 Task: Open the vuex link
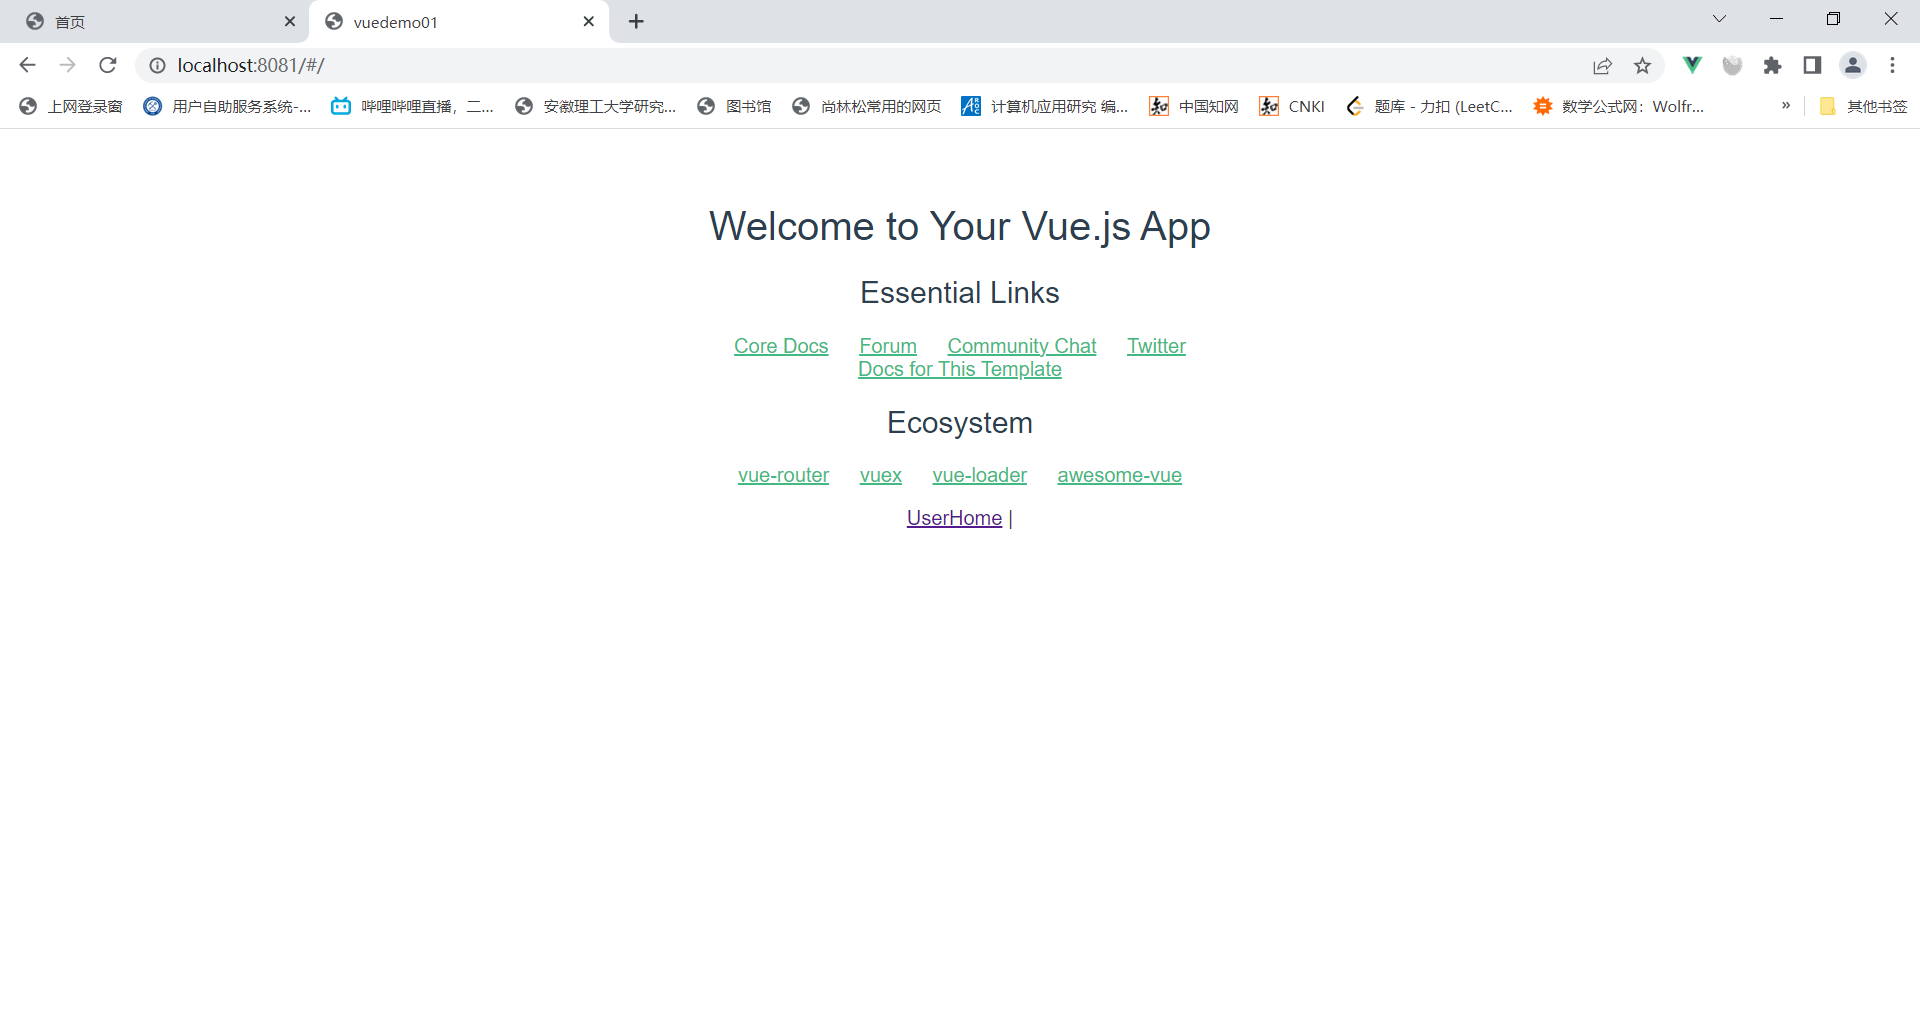click(881, 475)
